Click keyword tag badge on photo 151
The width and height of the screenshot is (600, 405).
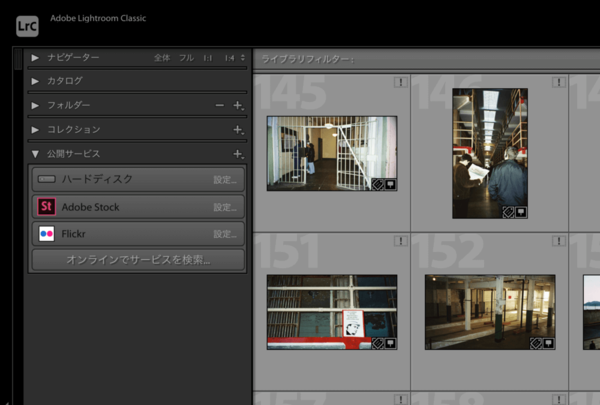[x=378, y=343]
